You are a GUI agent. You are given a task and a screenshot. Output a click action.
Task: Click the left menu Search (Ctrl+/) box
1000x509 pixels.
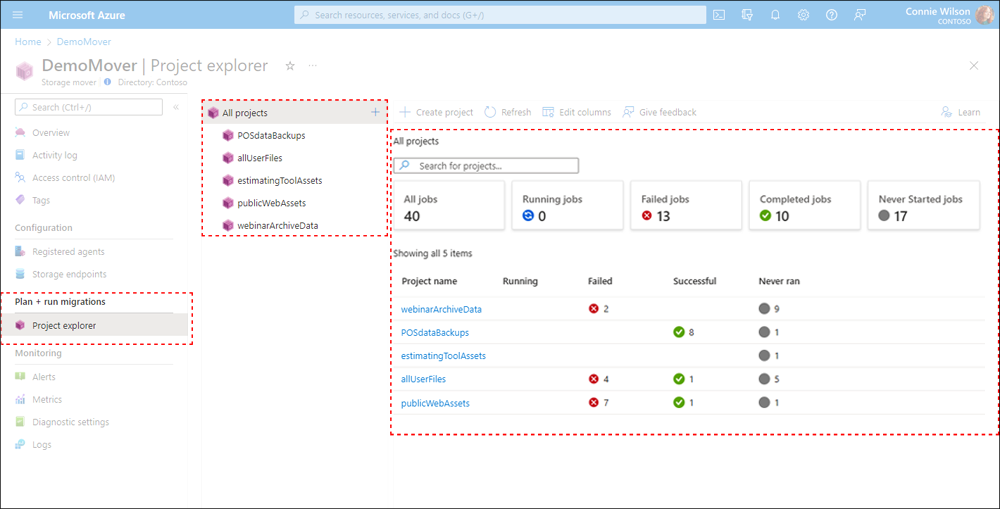tap(89, 108)
